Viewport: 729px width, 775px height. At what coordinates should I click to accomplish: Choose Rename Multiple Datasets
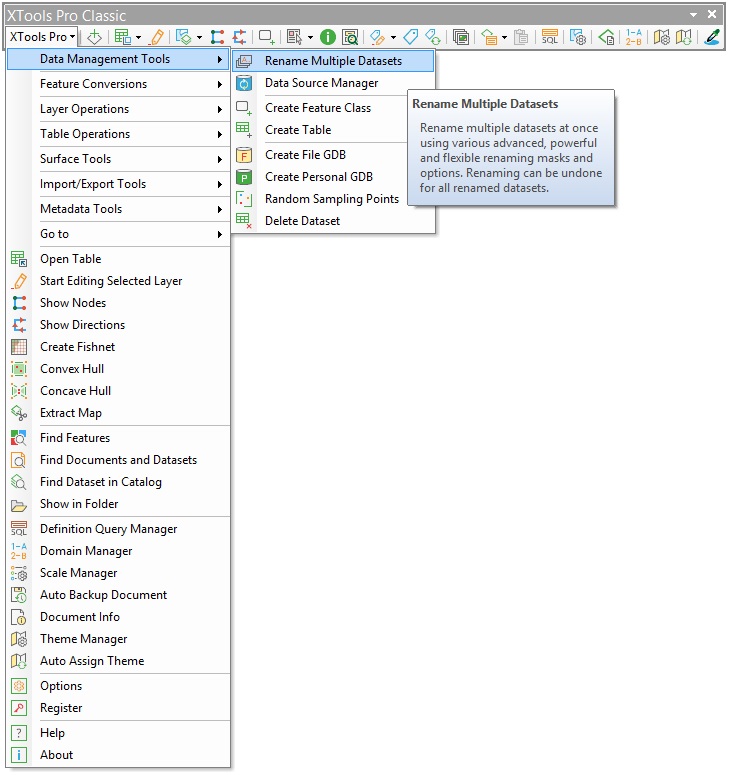coord(333,61)
